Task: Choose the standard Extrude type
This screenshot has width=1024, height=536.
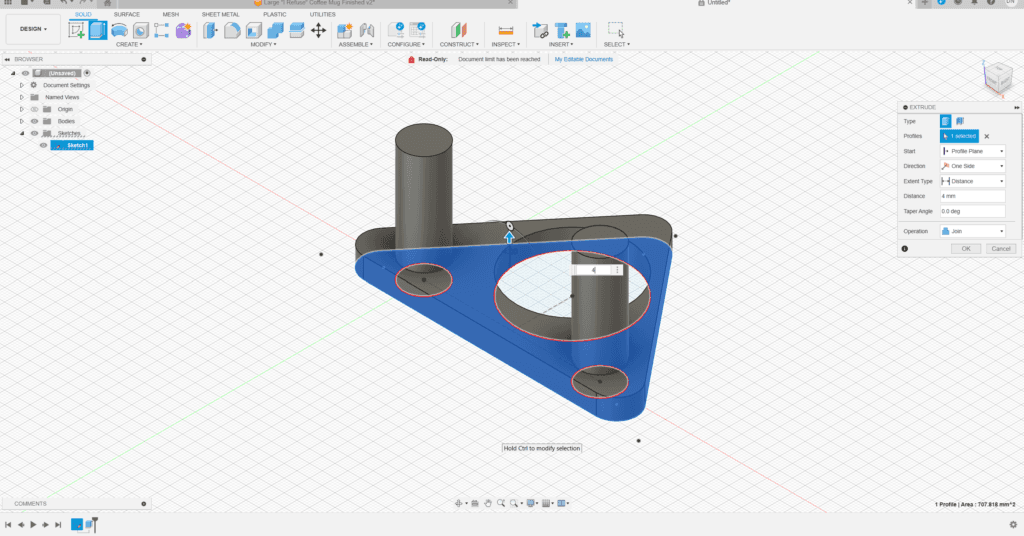Action: pyautogui.click(x=946, y=121)
